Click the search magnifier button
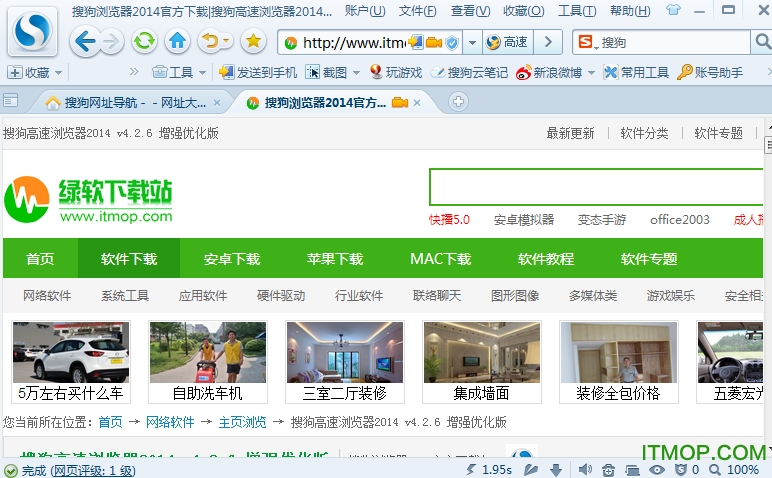 click(x=762, y=42)
